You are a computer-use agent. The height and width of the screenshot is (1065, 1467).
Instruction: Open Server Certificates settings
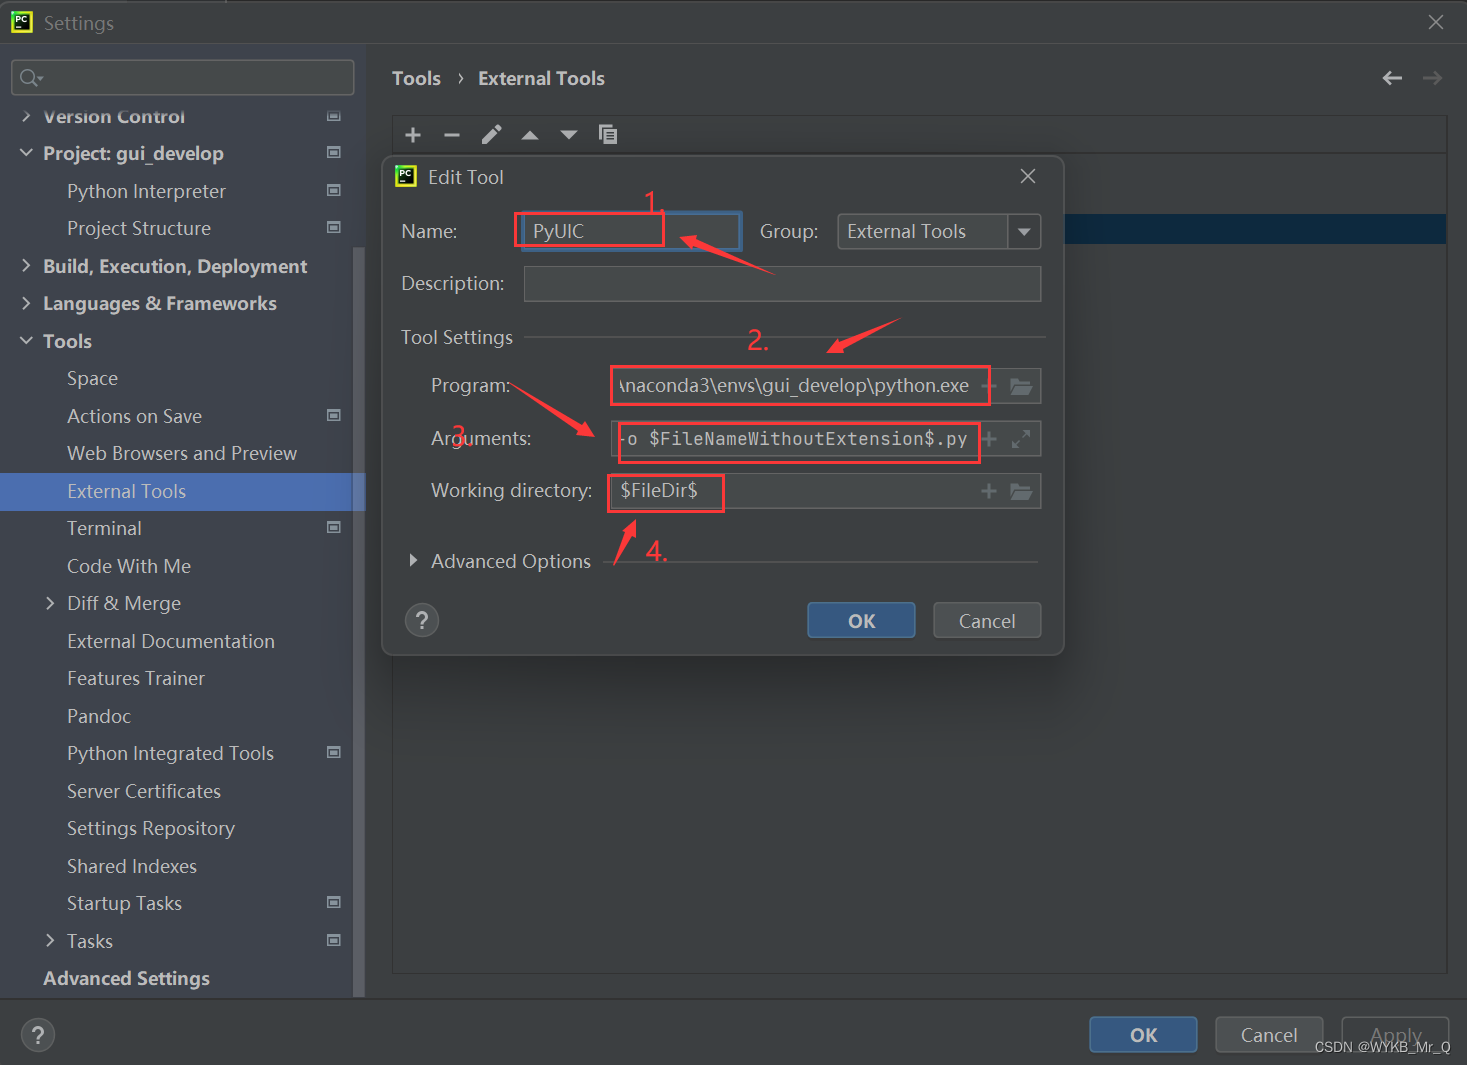coord(144,791)
